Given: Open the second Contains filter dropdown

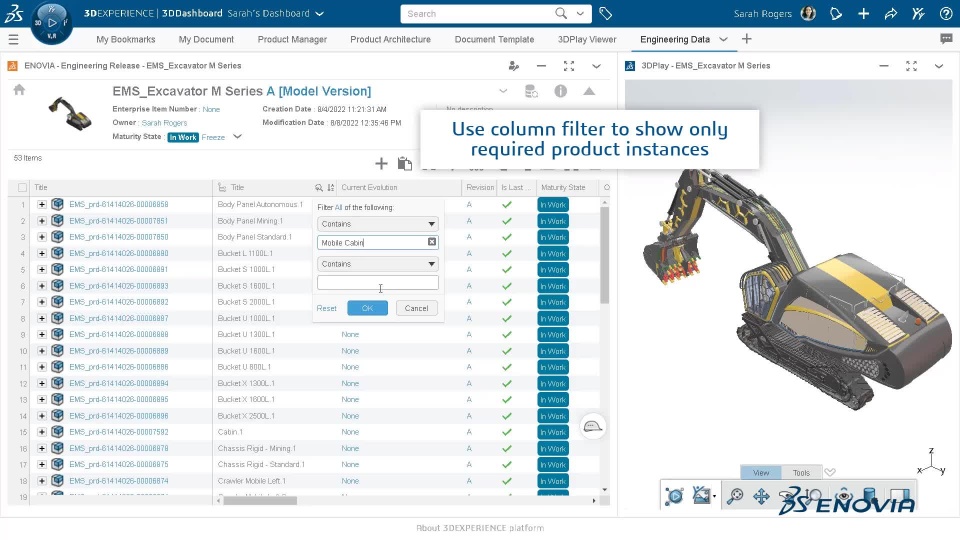Looking at the screenshot, I should tap(378, 264).
